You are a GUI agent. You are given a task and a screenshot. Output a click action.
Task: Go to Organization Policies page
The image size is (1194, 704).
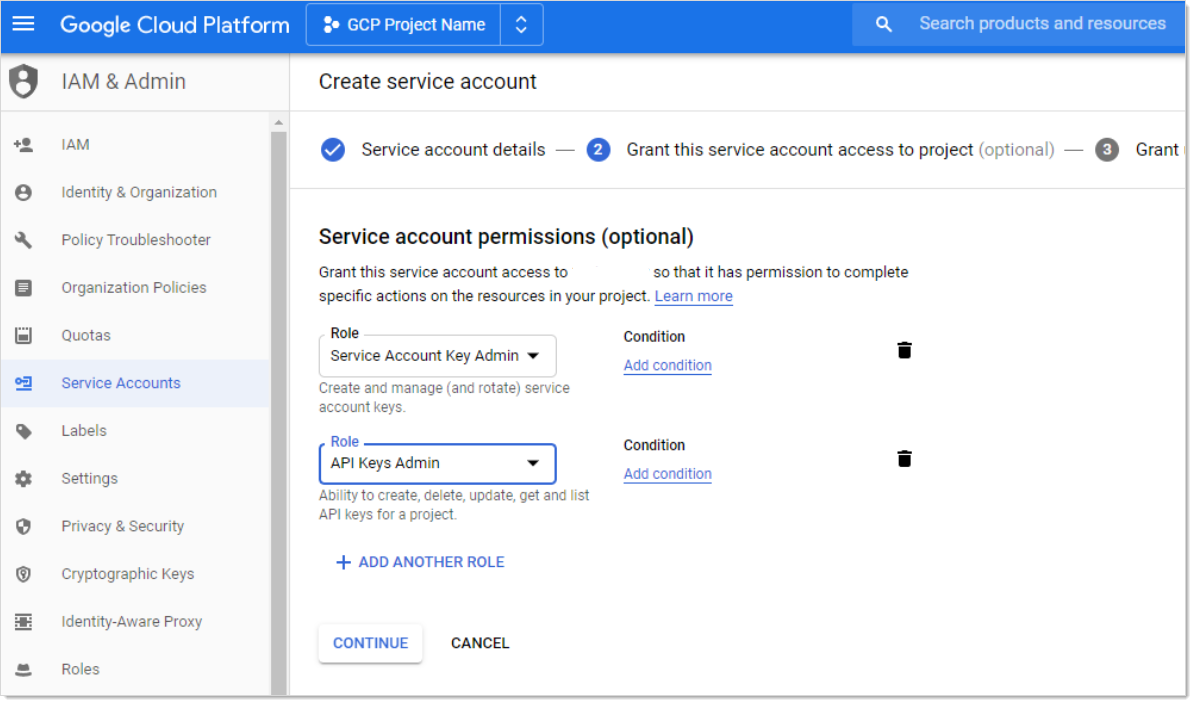point(133,288)
